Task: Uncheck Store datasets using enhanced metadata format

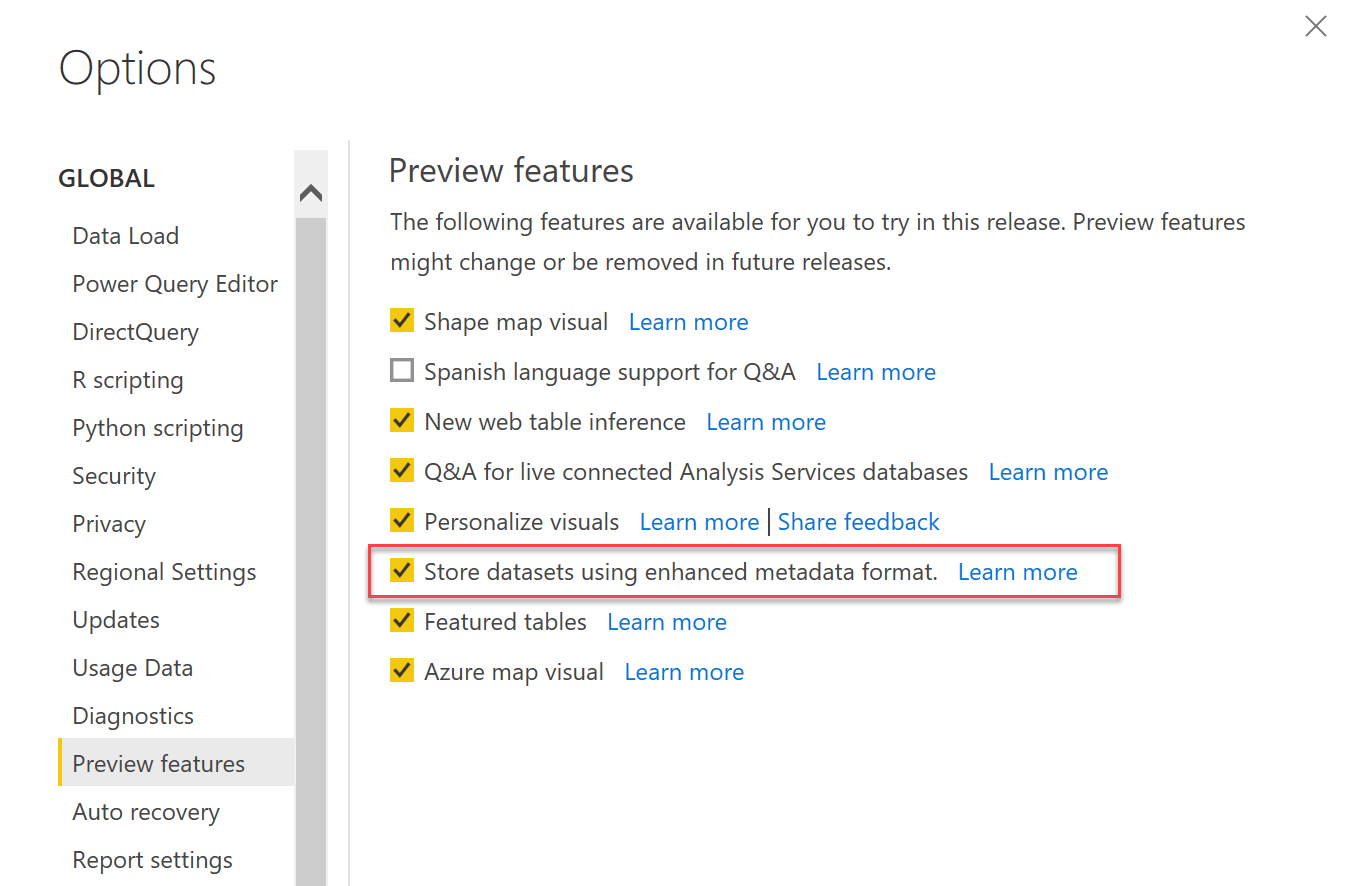Action: click(402, 571)
